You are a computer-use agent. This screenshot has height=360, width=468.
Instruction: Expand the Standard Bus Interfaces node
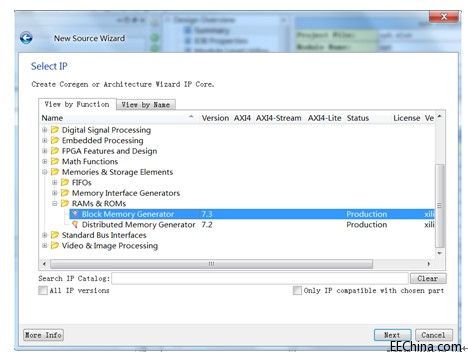45,235
